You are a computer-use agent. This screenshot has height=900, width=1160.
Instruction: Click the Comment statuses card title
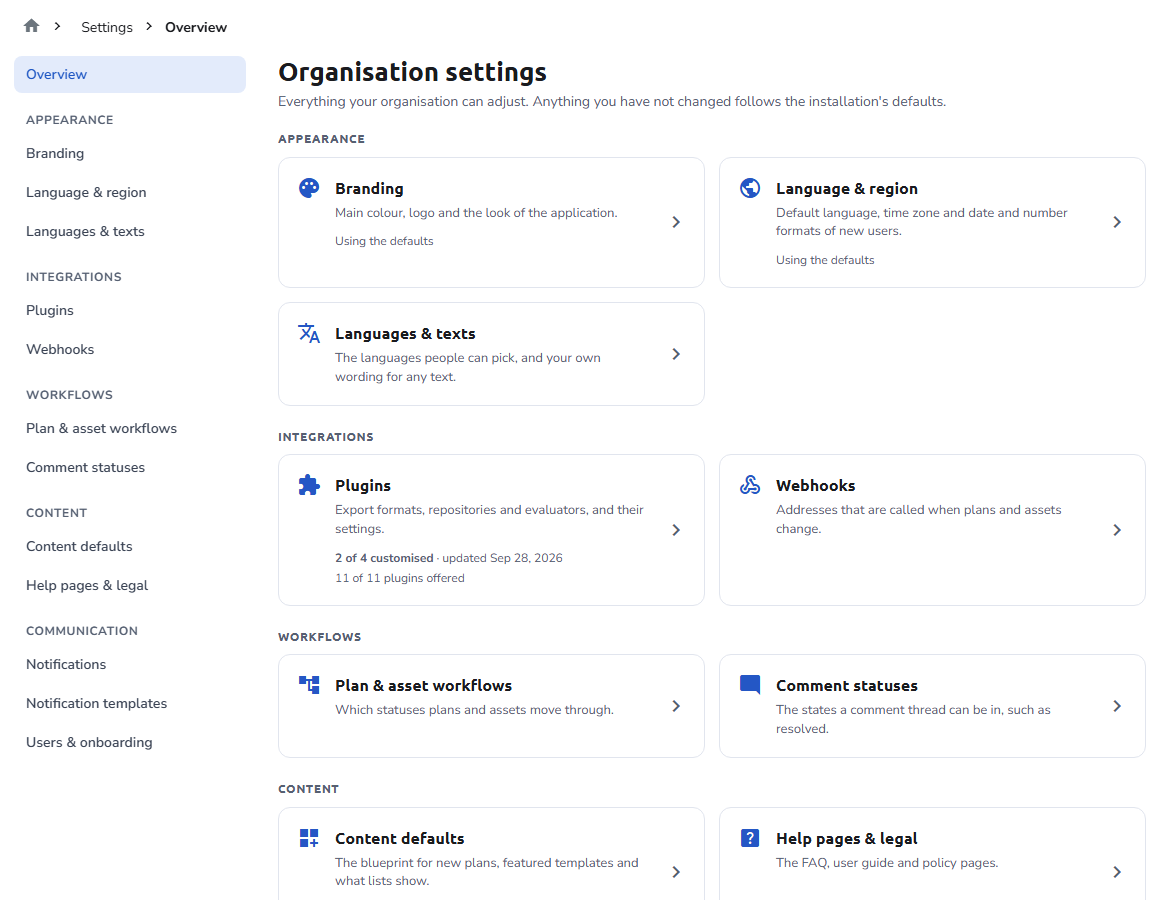point(847,686)
